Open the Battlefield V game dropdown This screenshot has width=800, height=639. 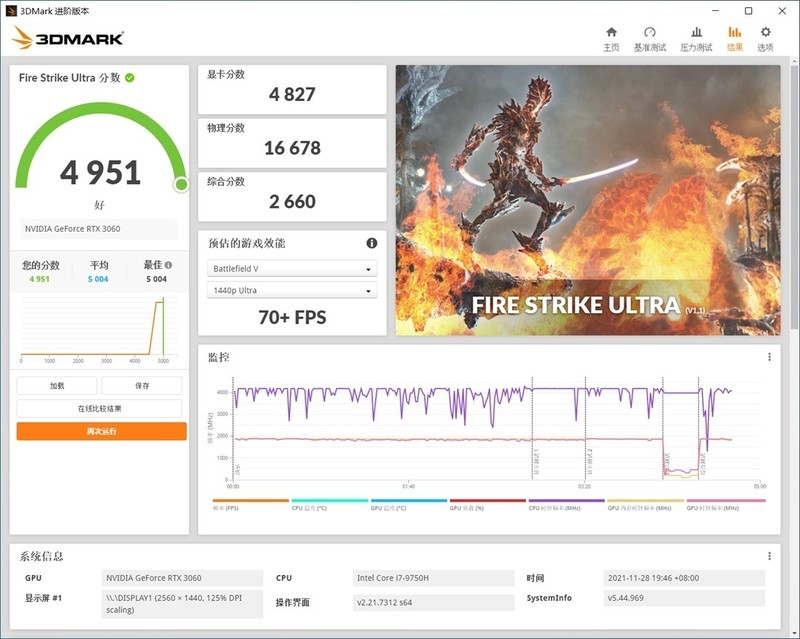[290, 268]
